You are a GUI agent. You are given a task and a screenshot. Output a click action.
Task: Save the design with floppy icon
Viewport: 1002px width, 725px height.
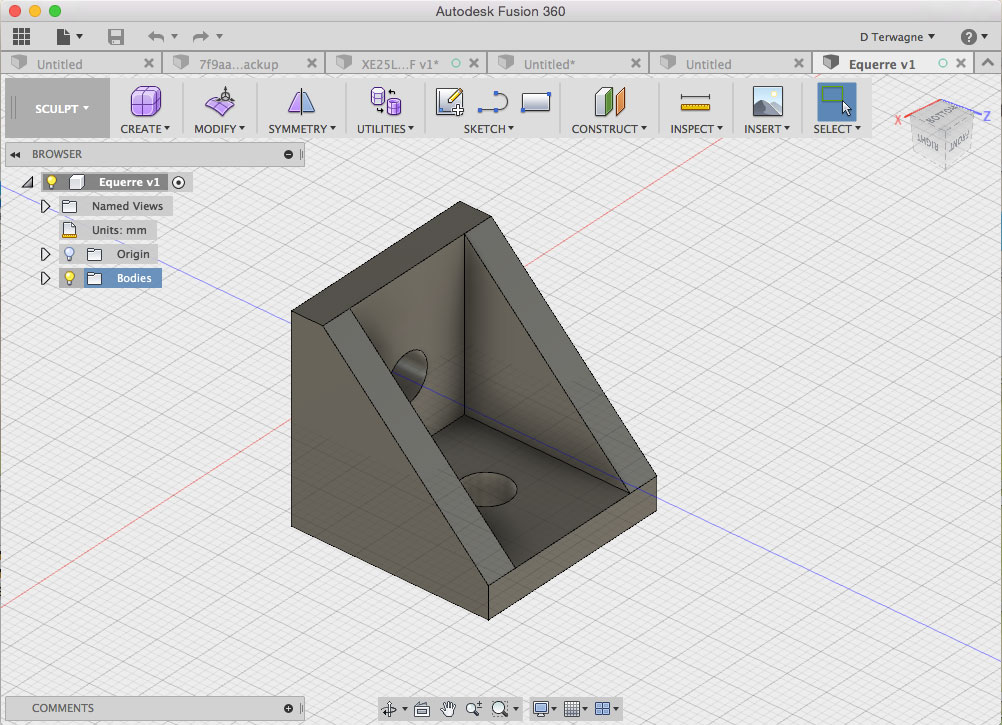116,36
